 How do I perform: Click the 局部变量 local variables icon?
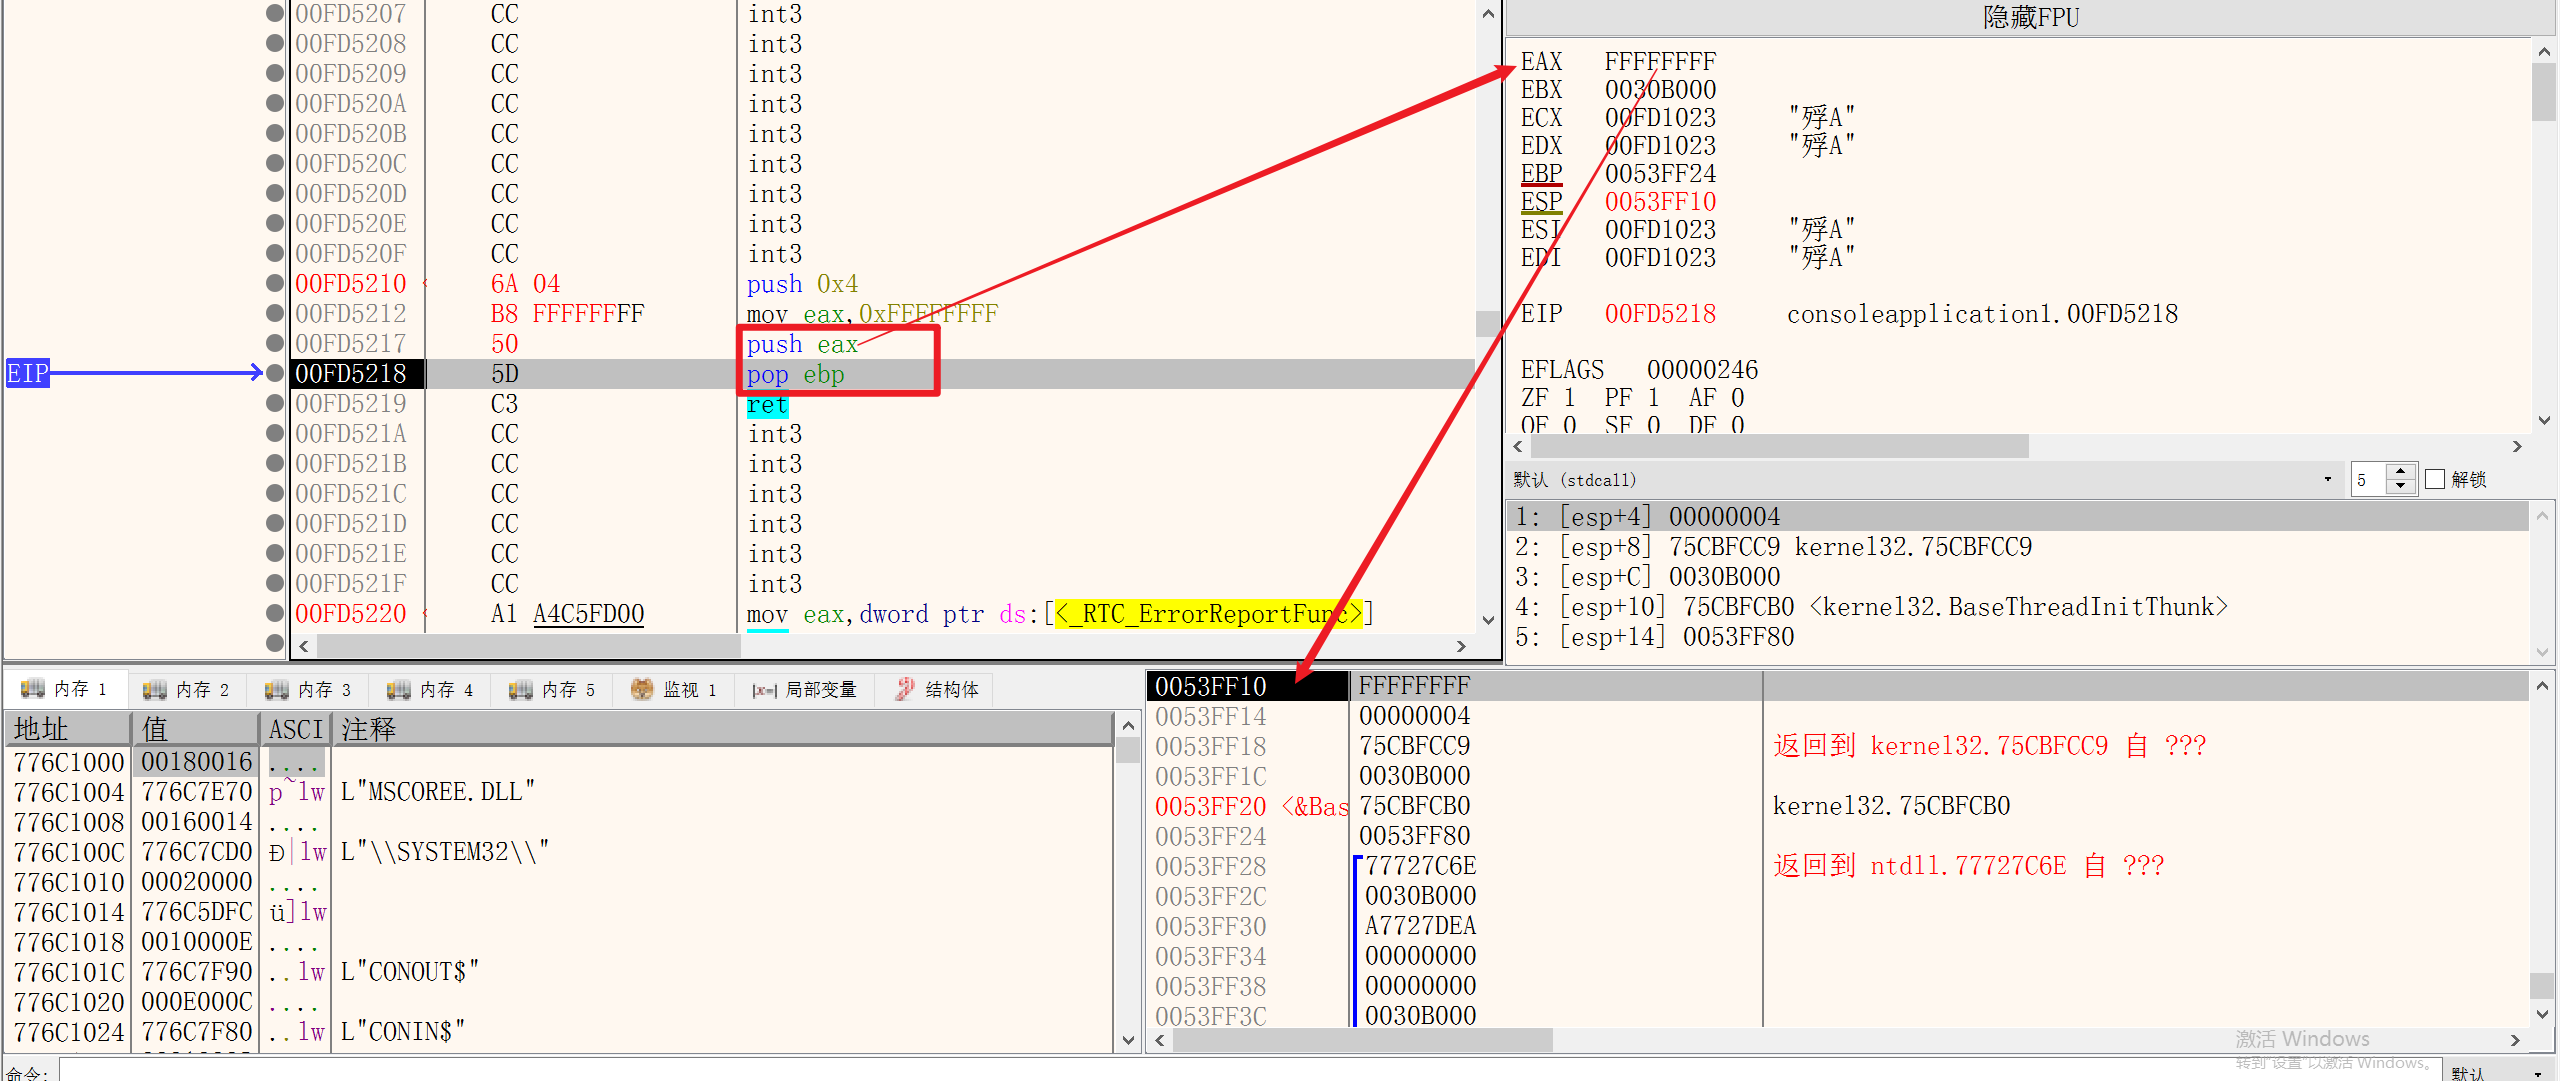(x=764, y=690)
